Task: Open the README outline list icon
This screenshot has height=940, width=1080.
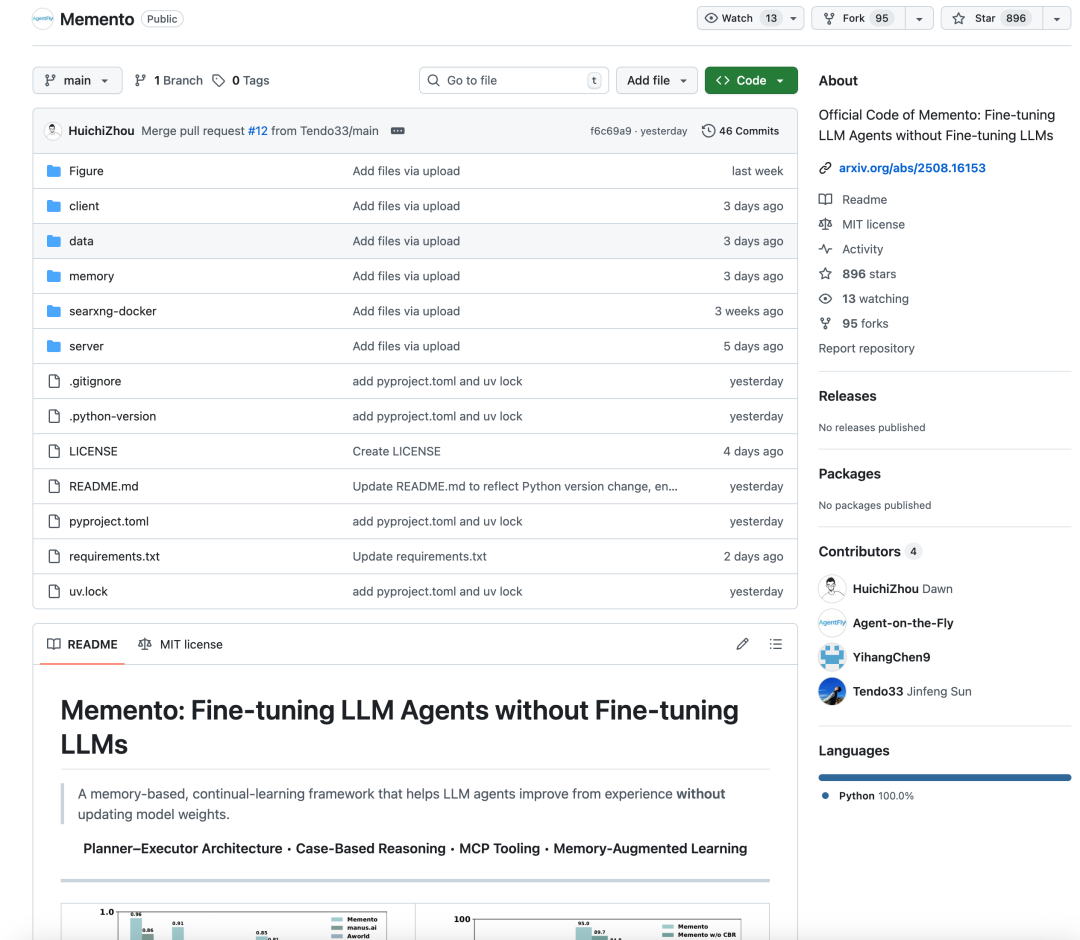Action: (x=776, y=645)
